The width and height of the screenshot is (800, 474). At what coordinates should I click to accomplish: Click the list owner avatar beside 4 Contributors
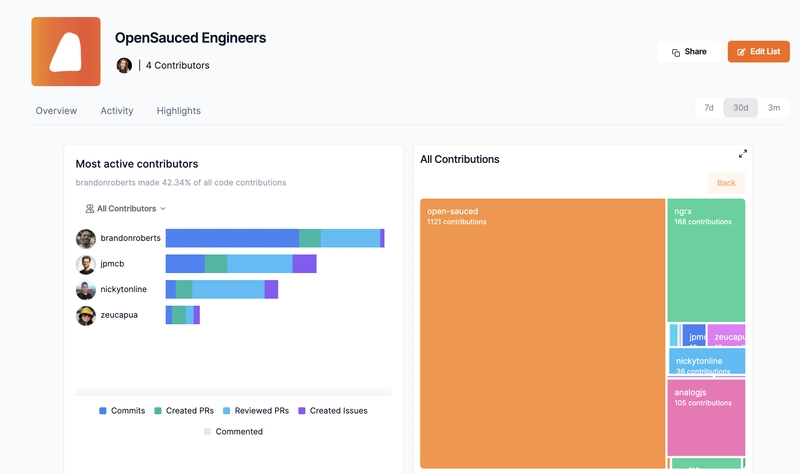click(x=124, y=65)
